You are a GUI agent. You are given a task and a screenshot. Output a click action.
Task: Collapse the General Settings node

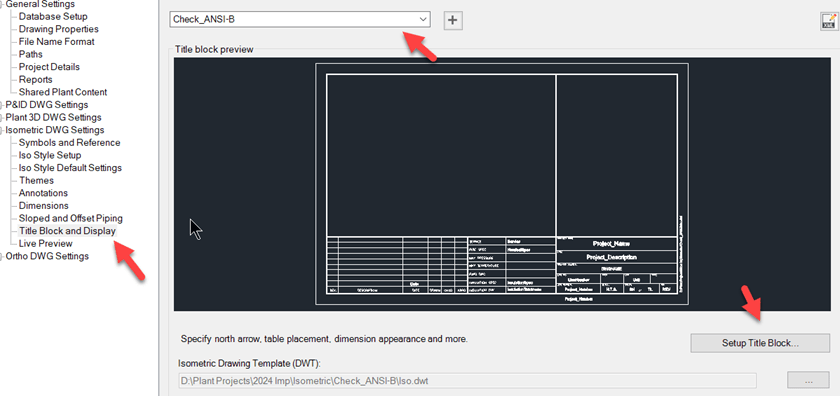2,4
